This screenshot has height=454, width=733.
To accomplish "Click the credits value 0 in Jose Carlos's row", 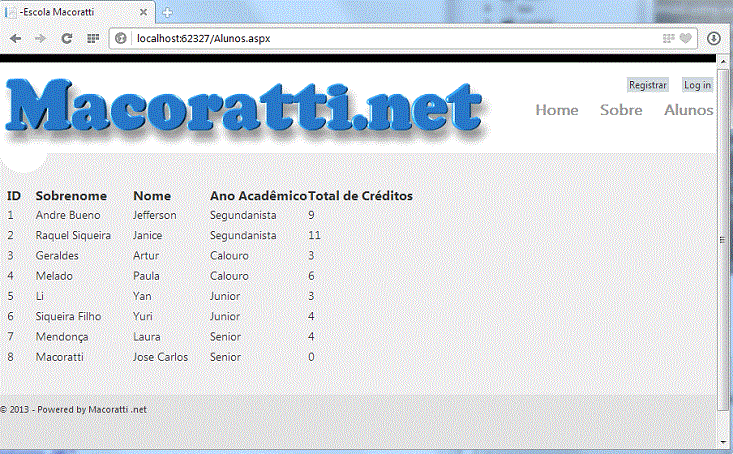I will tap(311, 357).
